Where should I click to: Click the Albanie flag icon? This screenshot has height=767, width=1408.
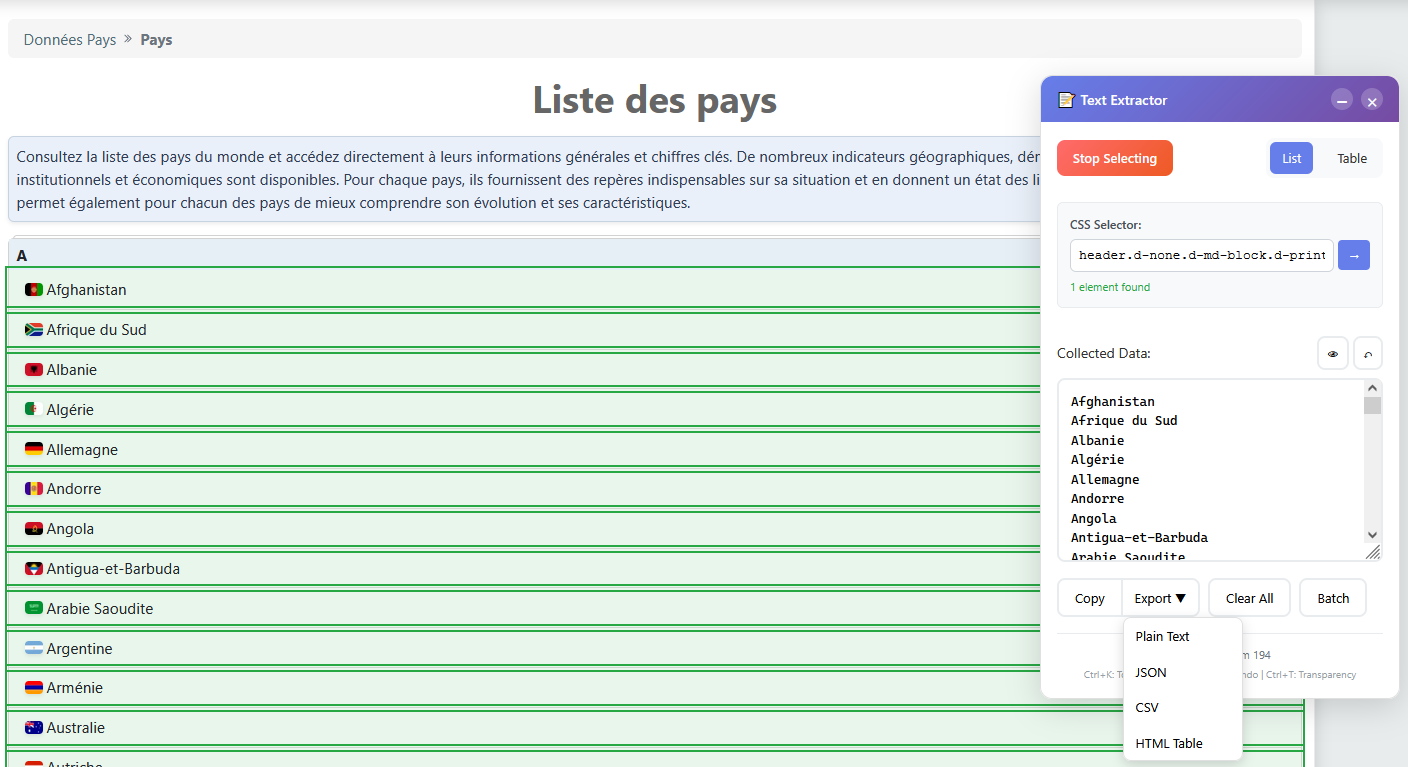coord(34,369)
